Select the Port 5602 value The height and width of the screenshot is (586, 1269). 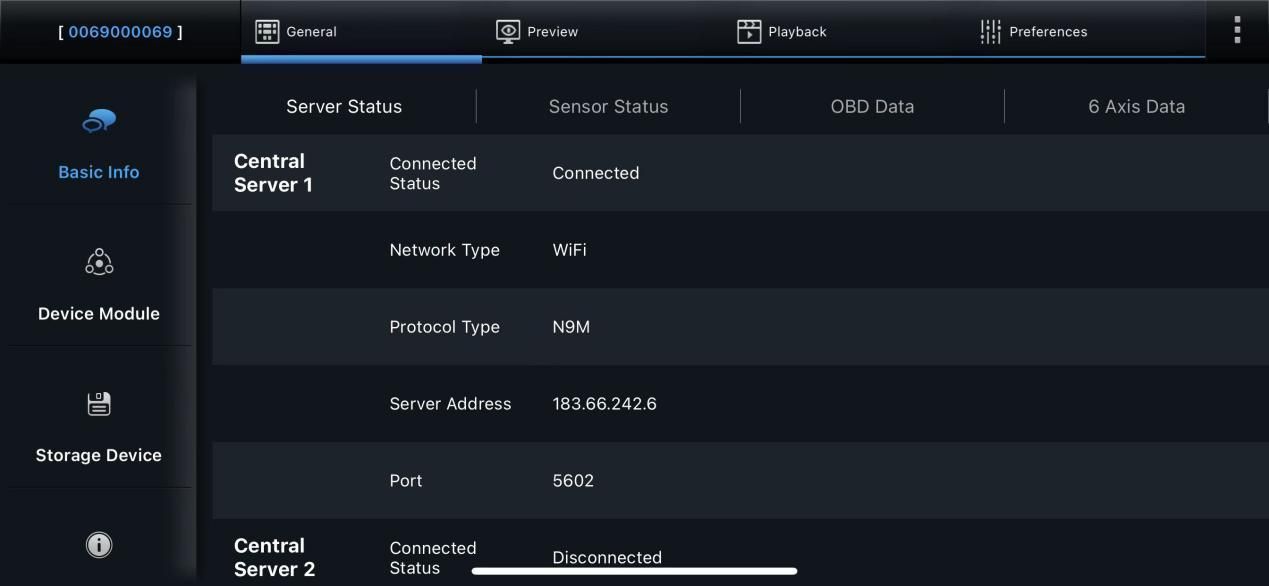point(573,481)
